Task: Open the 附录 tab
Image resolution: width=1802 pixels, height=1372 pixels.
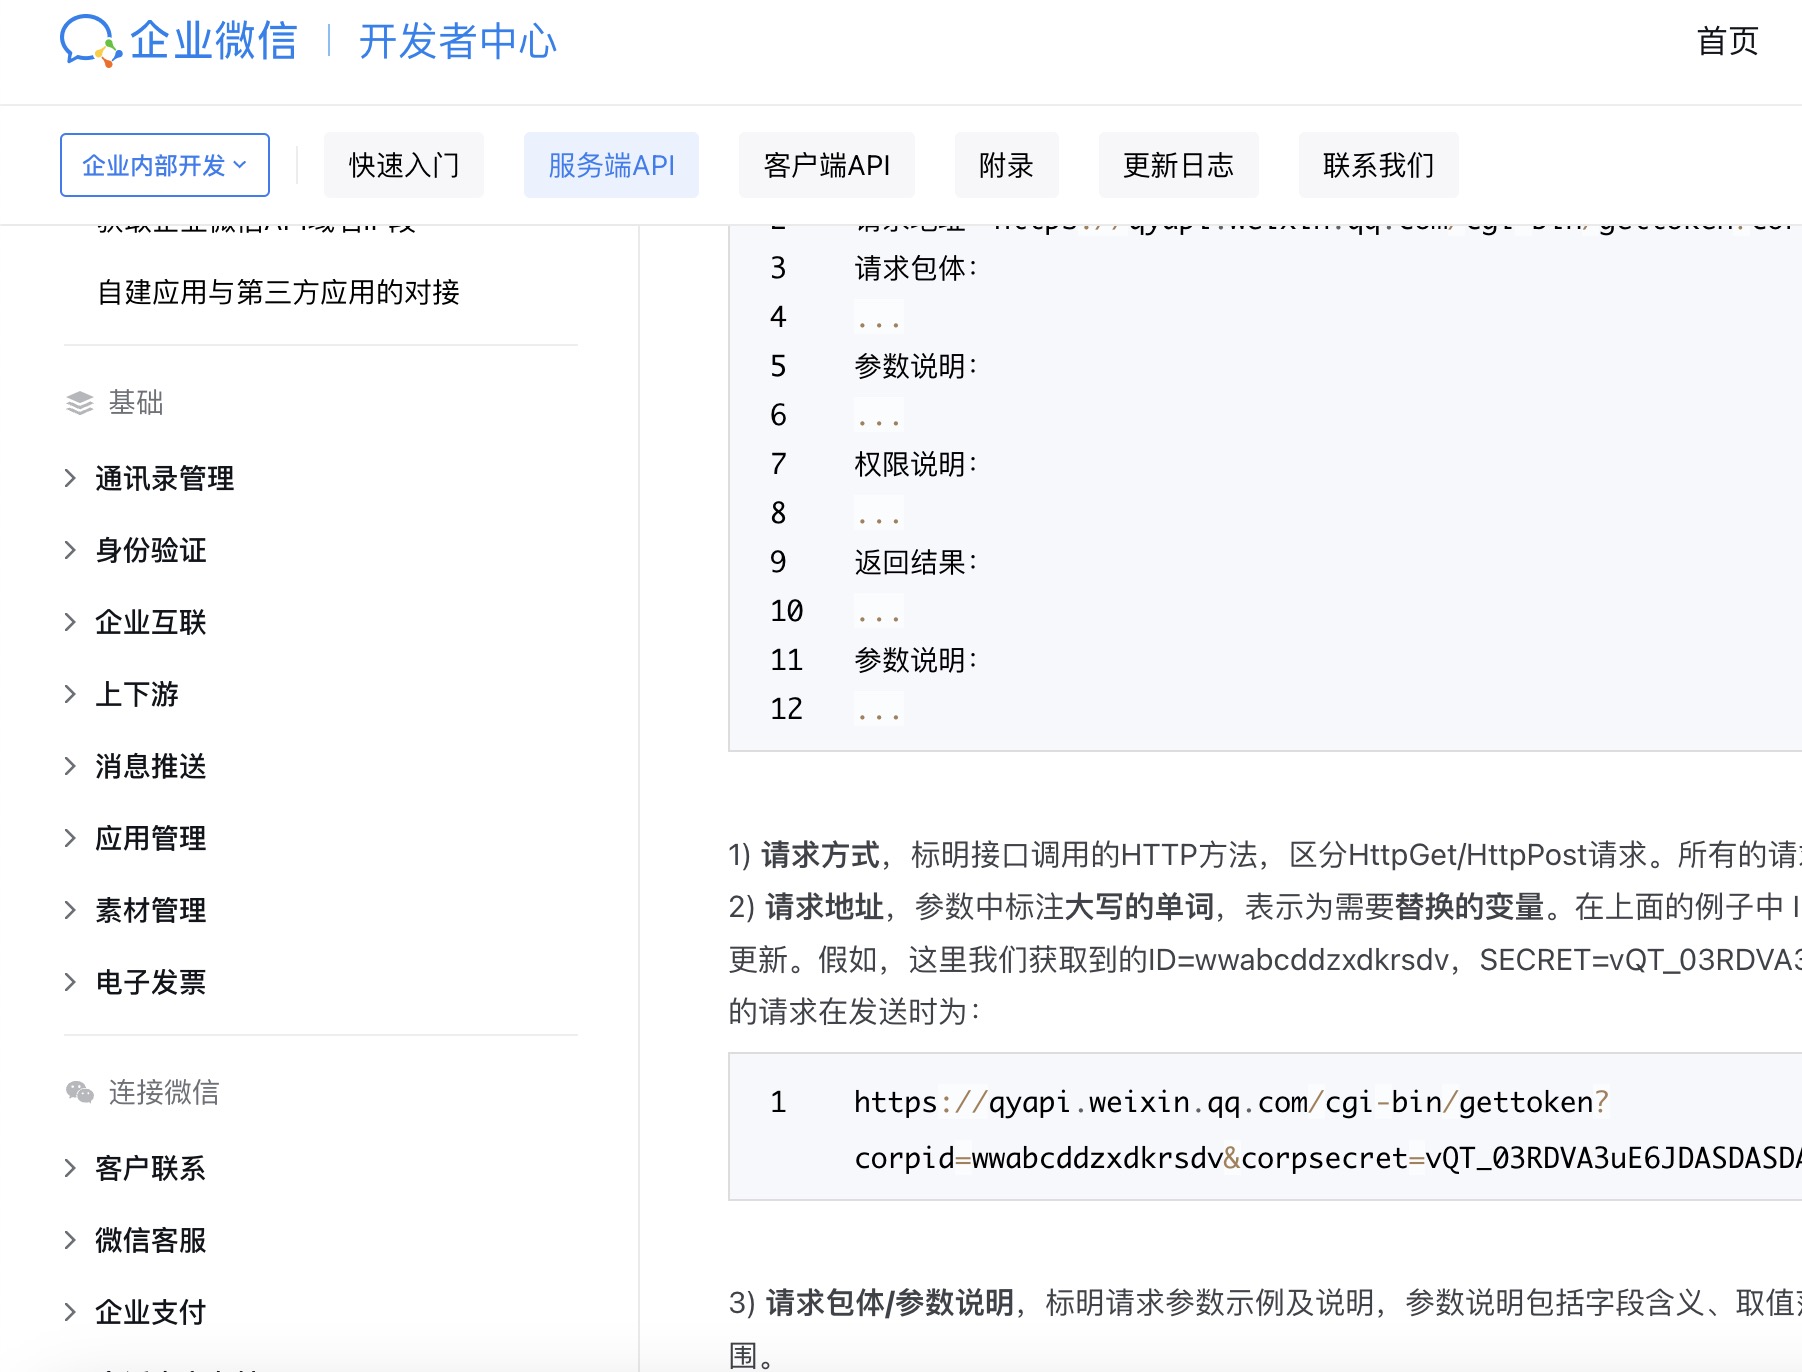Action: pos(1006,165)
